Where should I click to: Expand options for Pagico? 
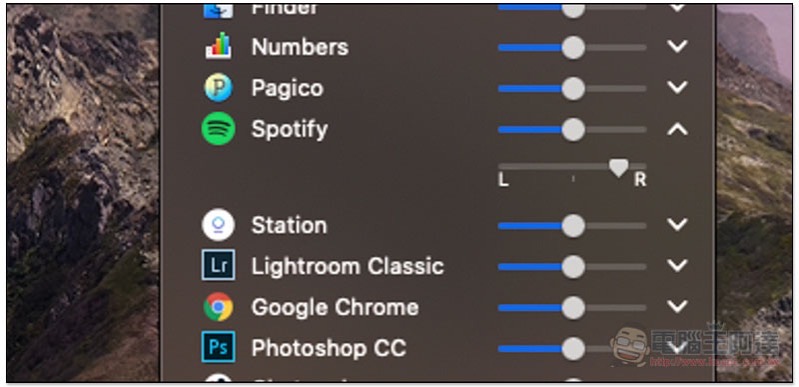click(677, 88)
